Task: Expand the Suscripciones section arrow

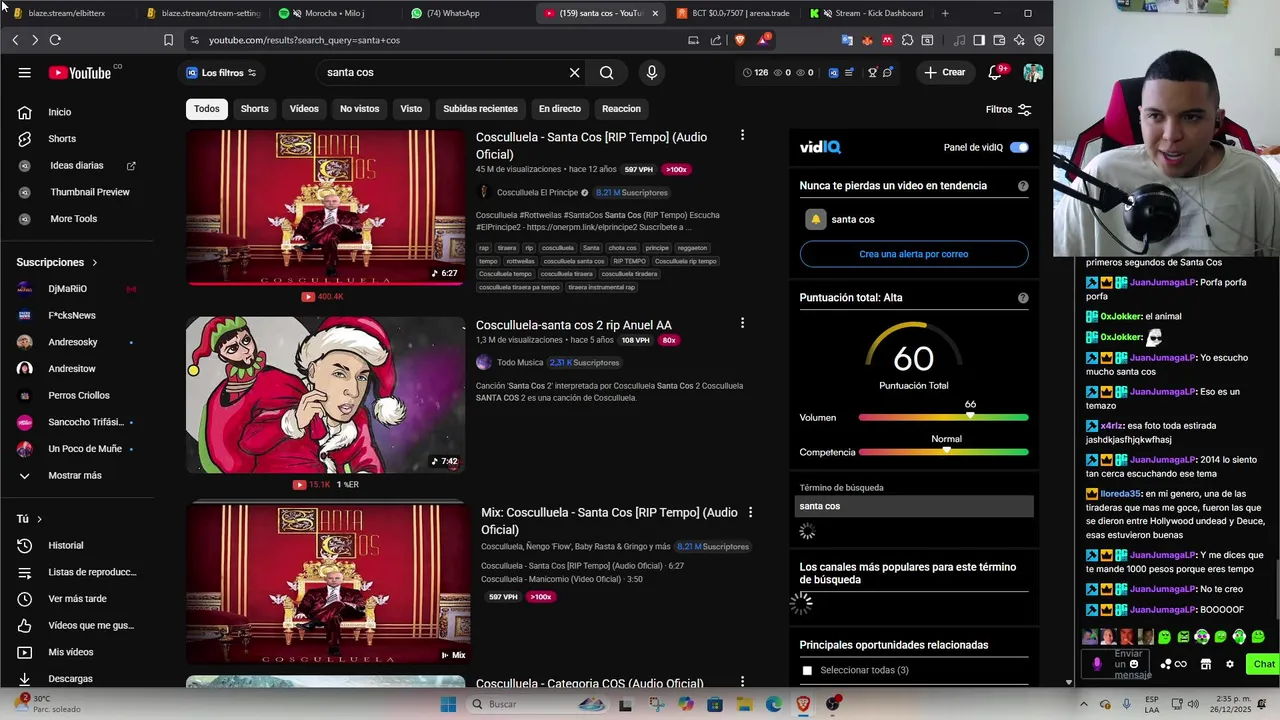Action: pos(95,263)
